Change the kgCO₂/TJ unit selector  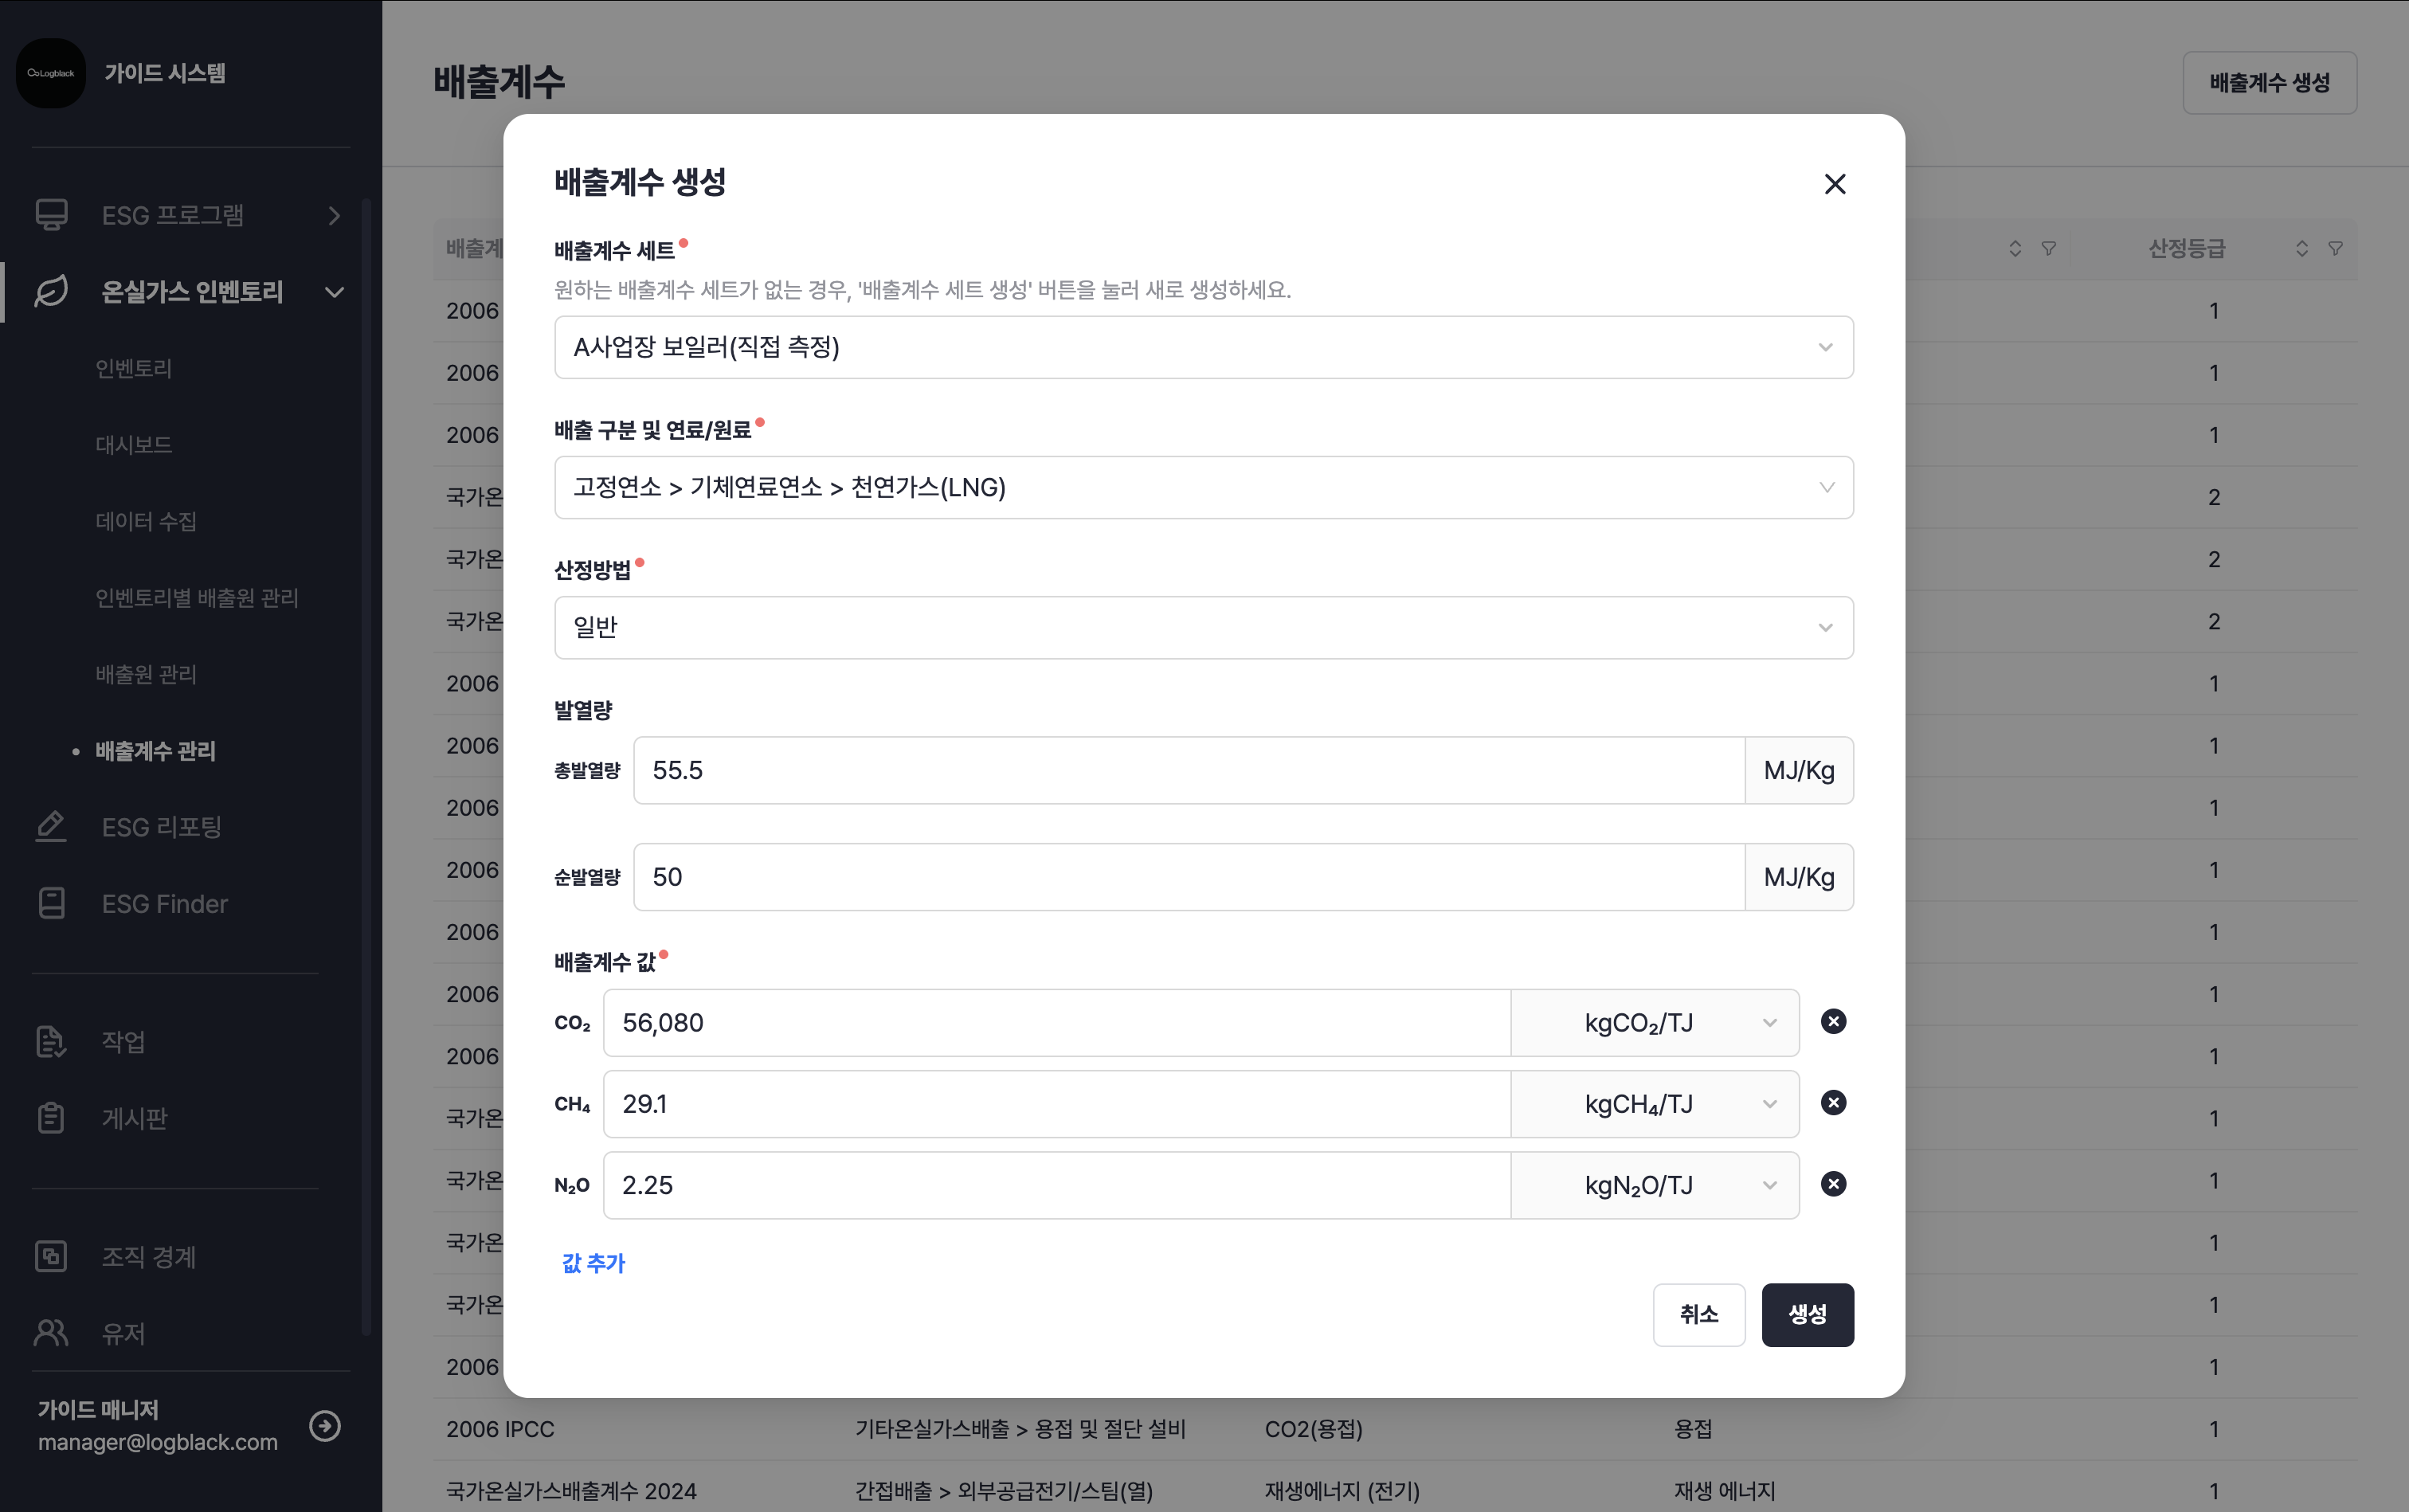pyautogui.click(x=1654, y=1022)
